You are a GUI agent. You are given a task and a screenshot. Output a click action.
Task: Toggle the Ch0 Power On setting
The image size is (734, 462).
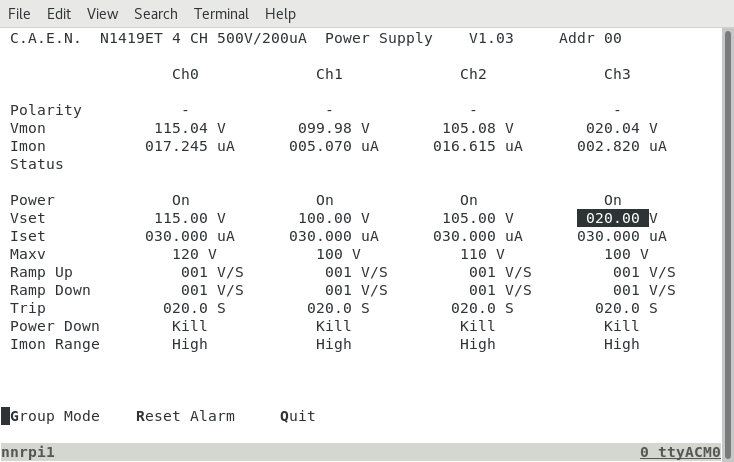pos(181,200)
